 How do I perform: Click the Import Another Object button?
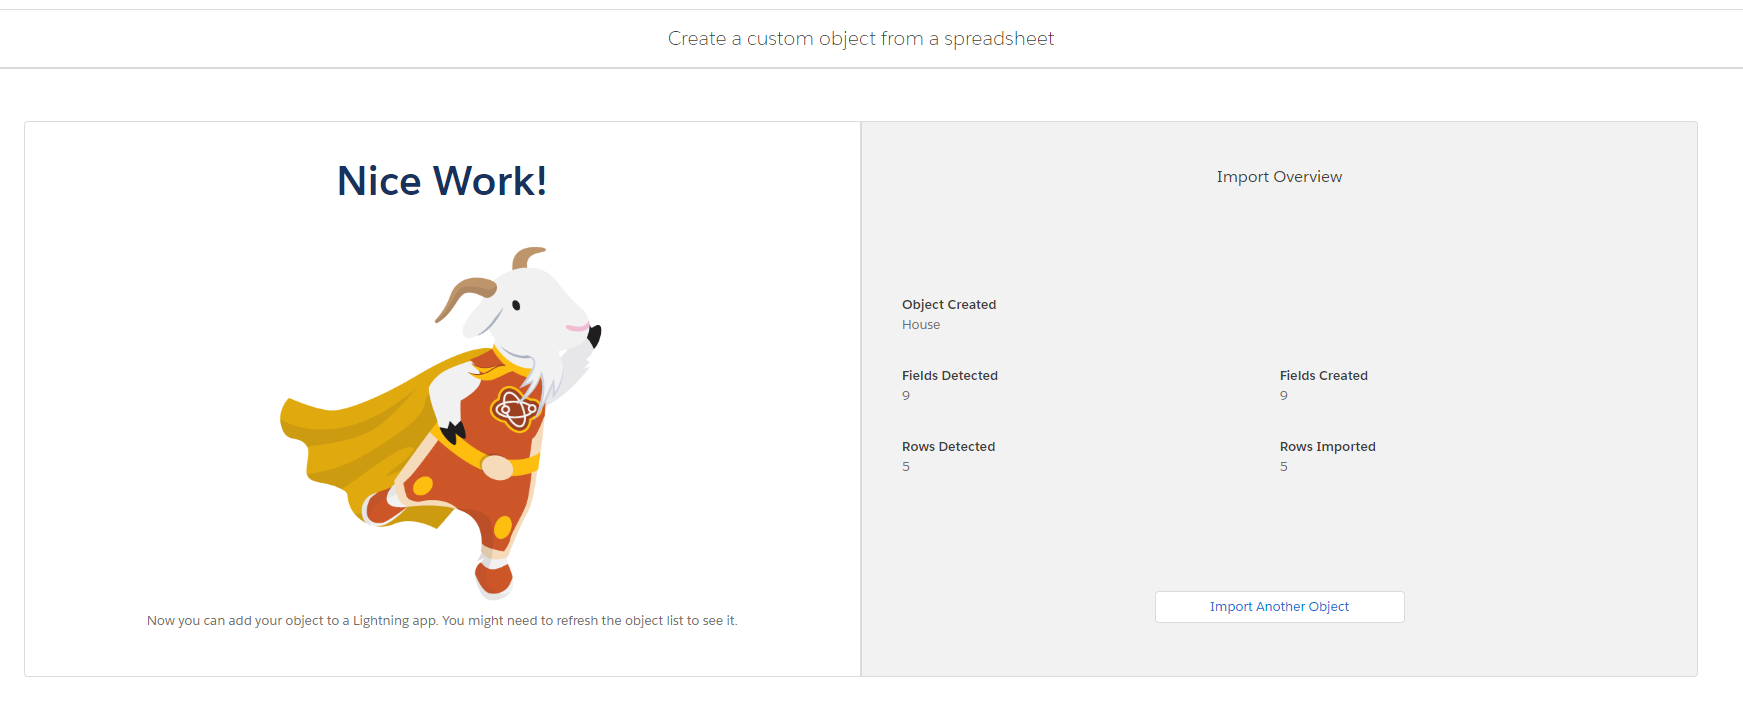(x=1279, y=607)
